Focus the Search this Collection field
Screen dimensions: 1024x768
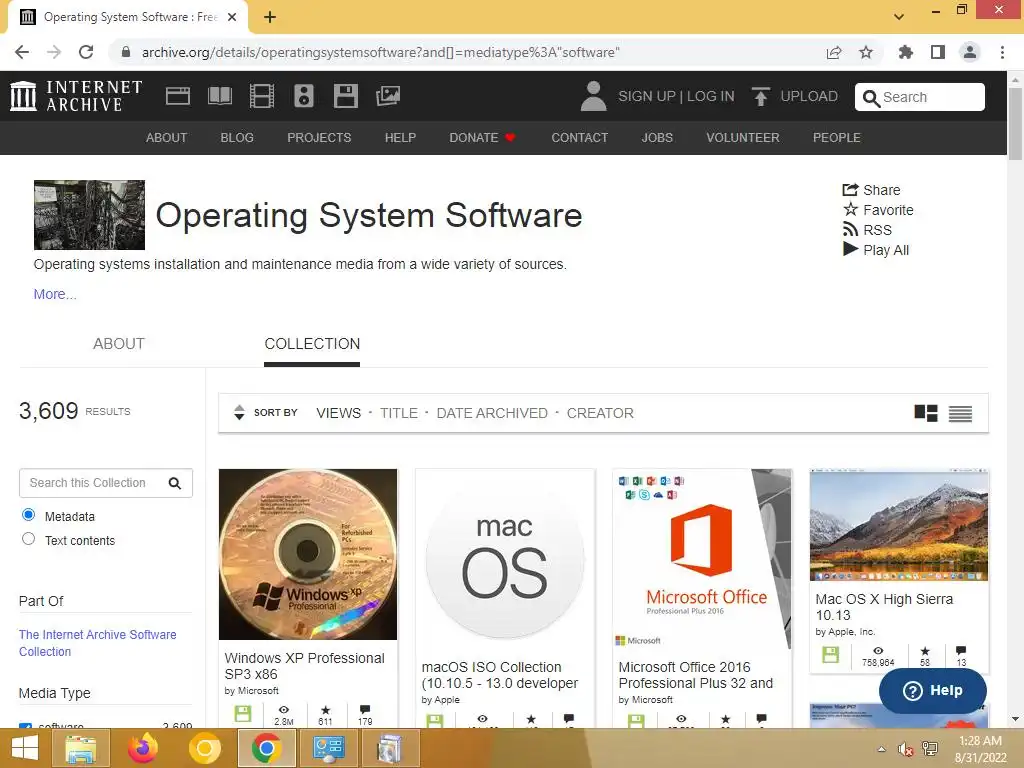coord(106,483)
